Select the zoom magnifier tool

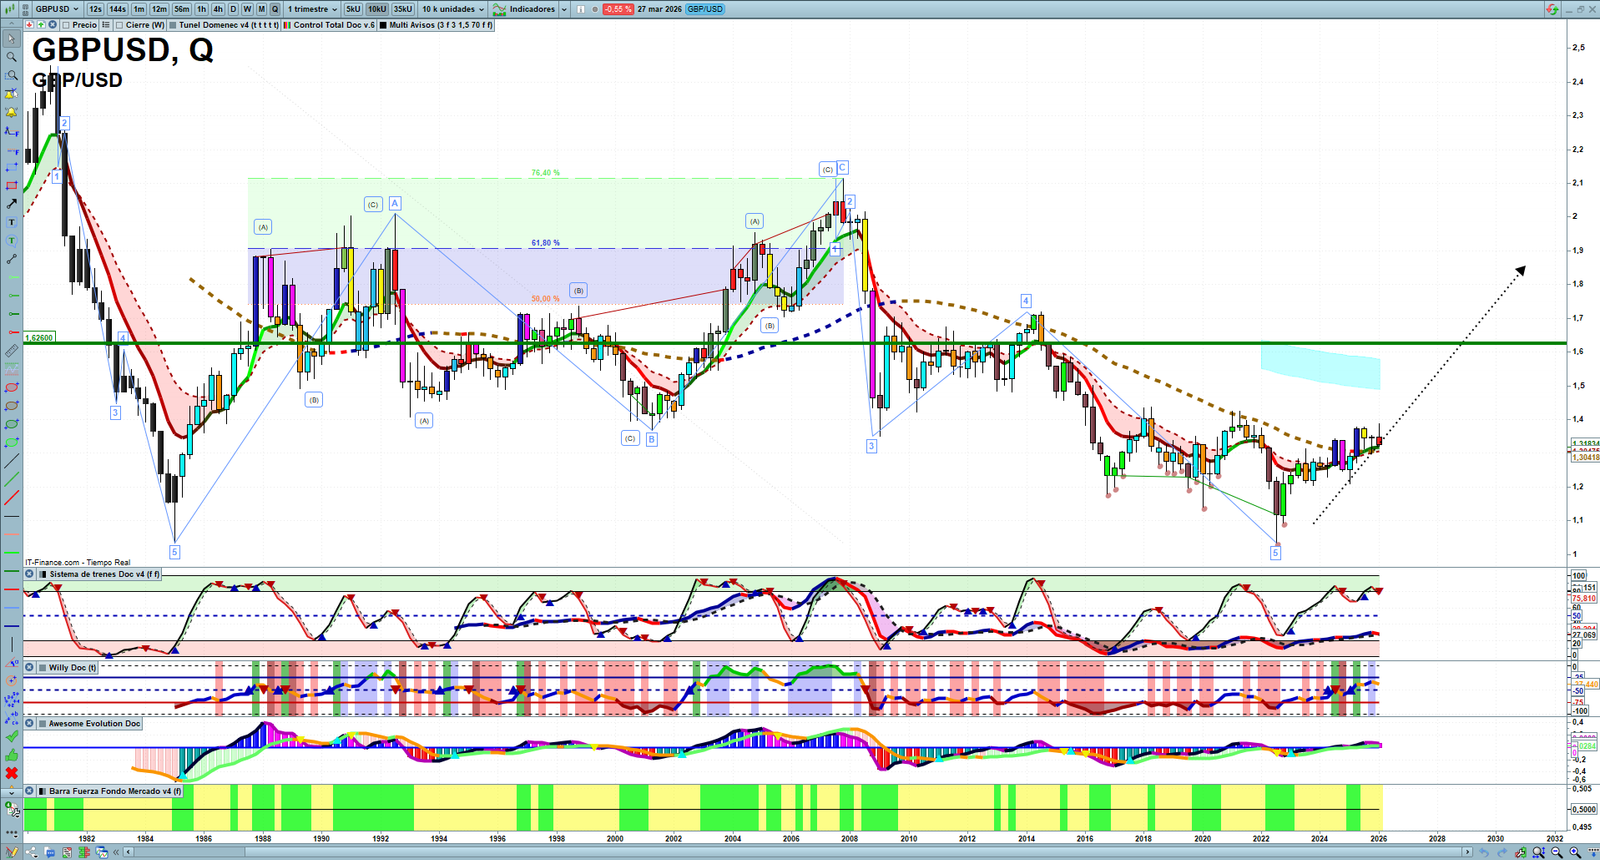click(x=11, y=57)
